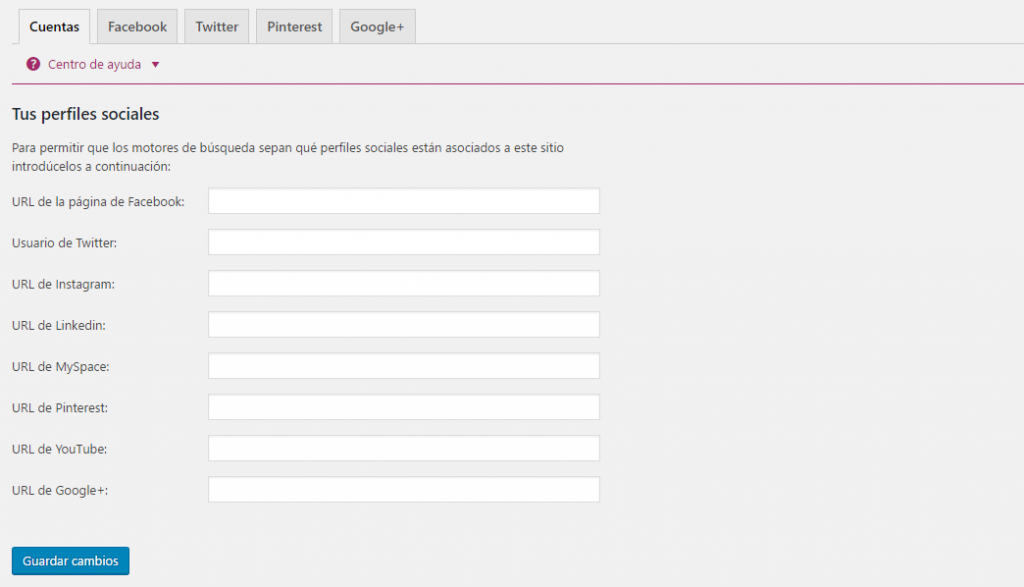Click into the URL de Linkedin field
This screenshot has height=587, width=1024.
tap(403, 324)
